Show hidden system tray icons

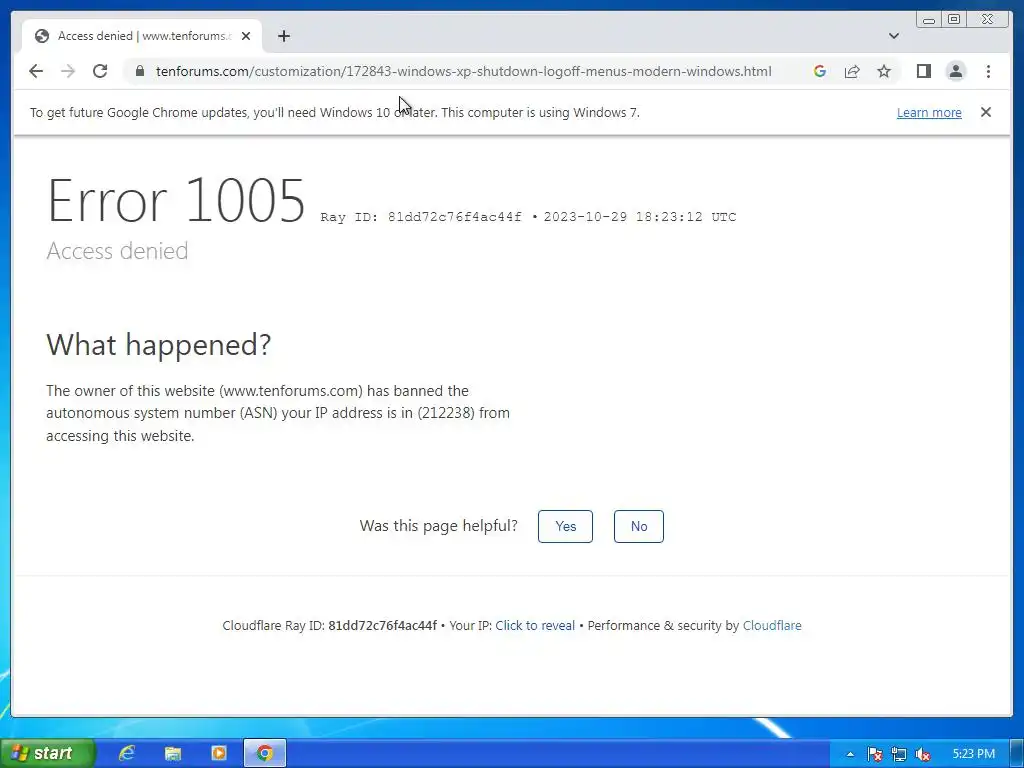[x=850, y=754]
